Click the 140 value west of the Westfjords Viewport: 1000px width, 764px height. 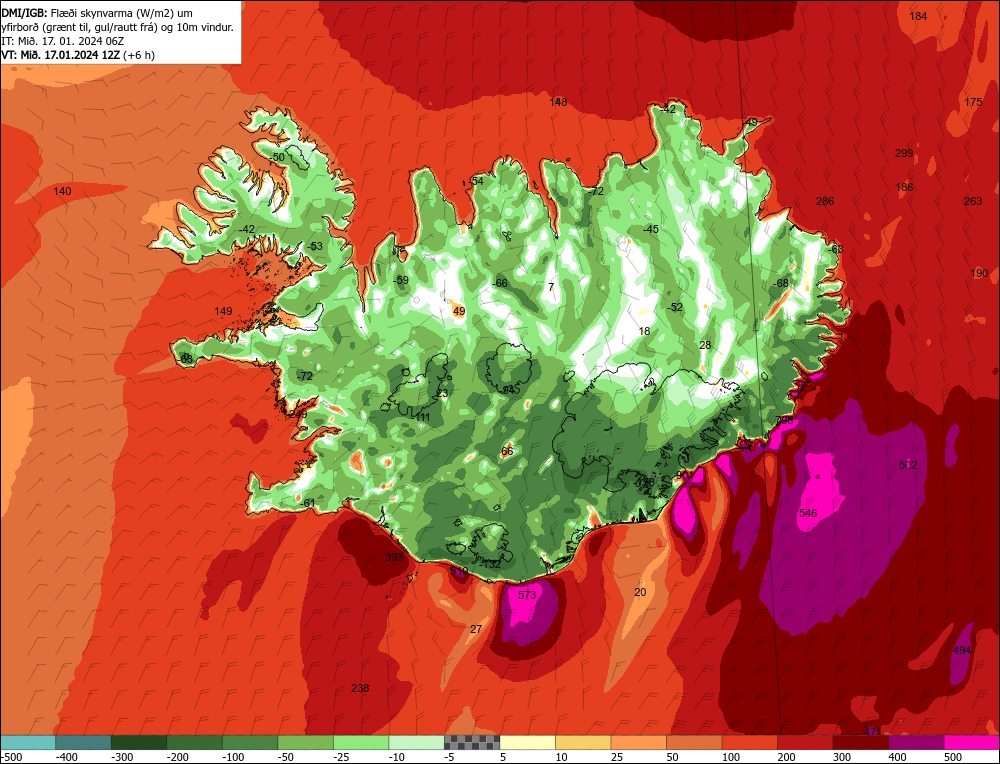(x=62, y=191)
